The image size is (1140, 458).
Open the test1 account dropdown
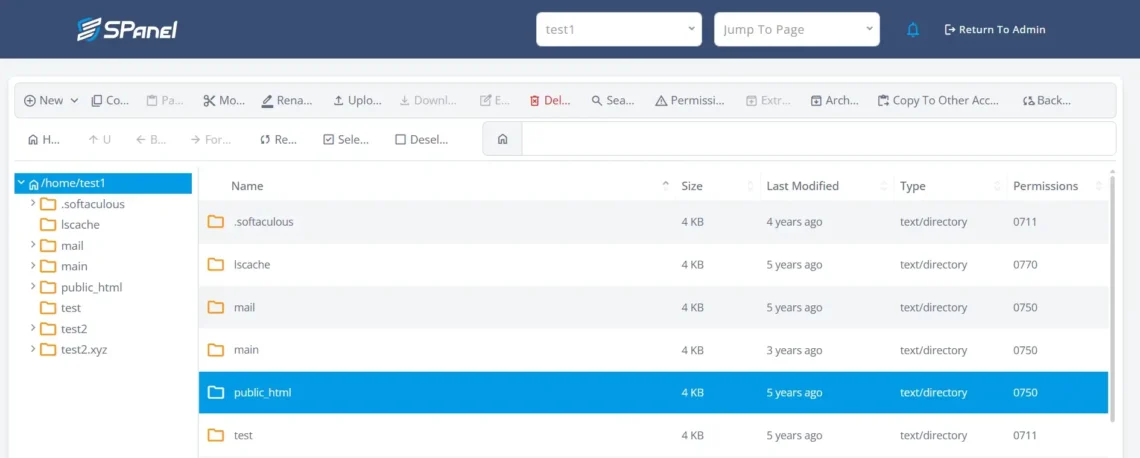619,30
